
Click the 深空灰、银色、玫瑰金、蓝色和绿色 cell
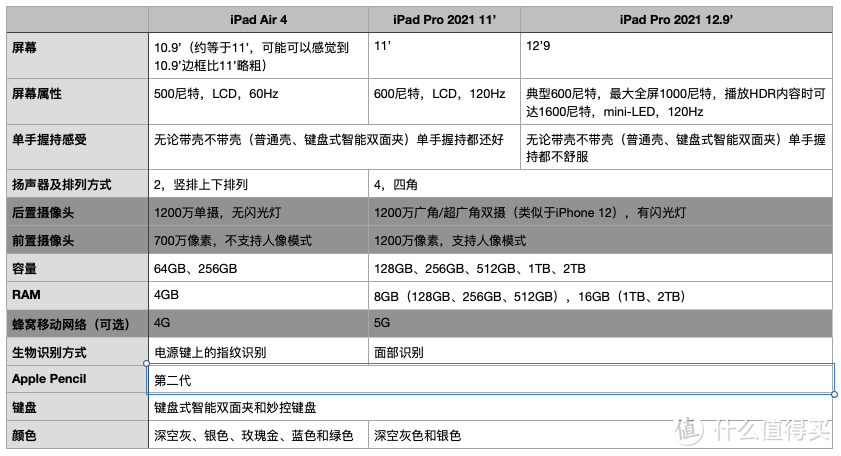pos(259,435)
